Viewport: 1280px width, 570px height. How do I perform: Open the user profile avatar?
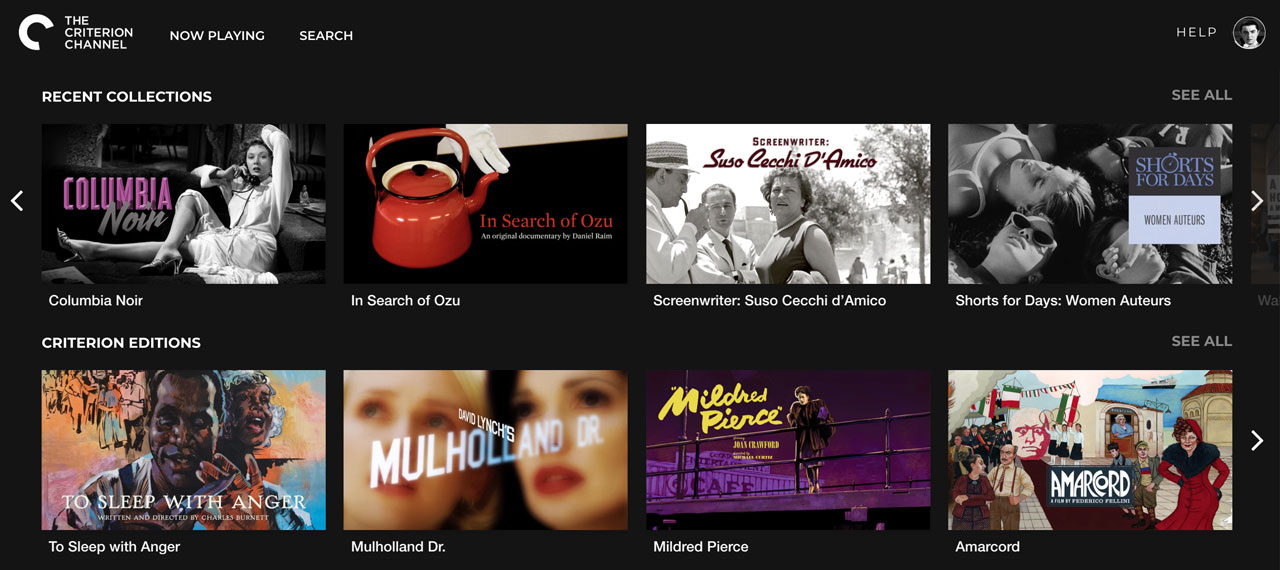point(1249,33)
